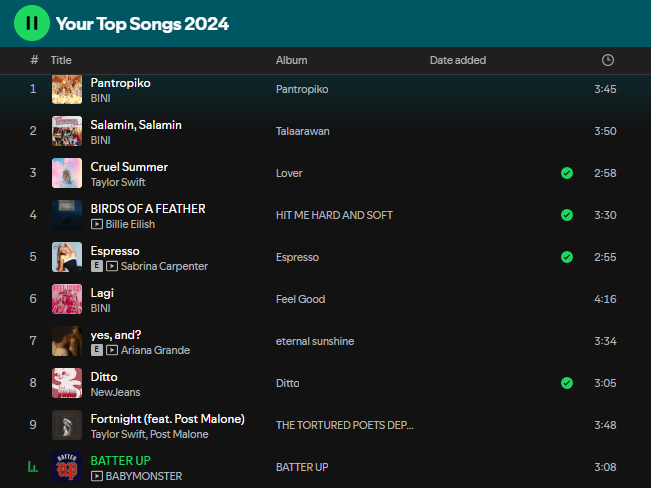This screenshot has height=488, width=651.
Task: Sort by the duration clock icon
Action: pyautogui.click(x=607, y=60)
